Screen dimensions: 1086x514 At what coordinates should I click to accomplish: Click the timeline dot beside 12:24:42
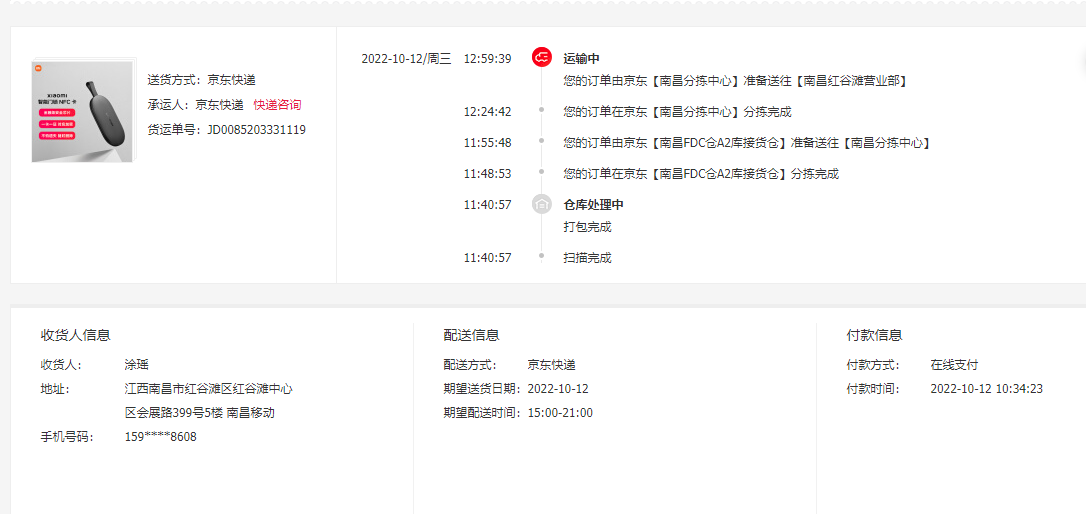click(x=542, y=109)
